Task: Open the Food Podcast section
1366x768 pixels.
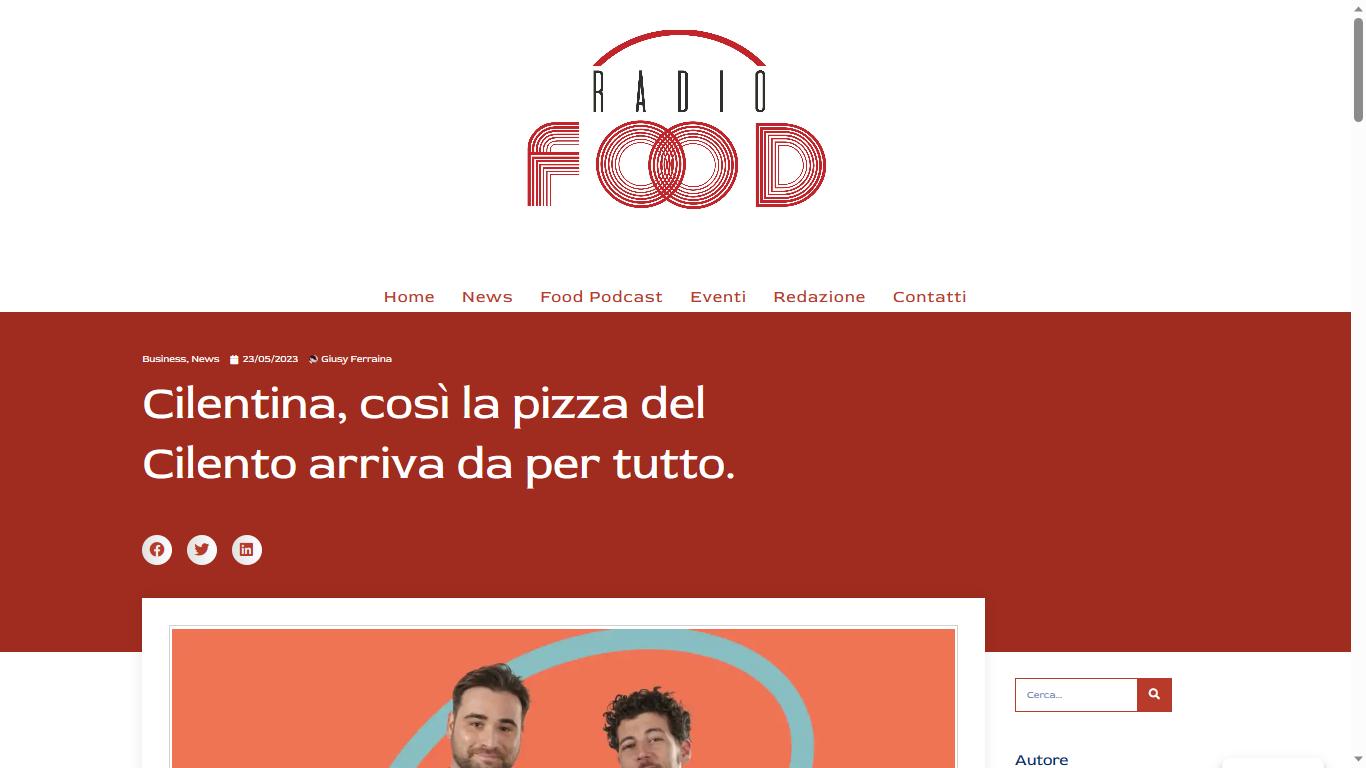Action: (x=601, y=297)
